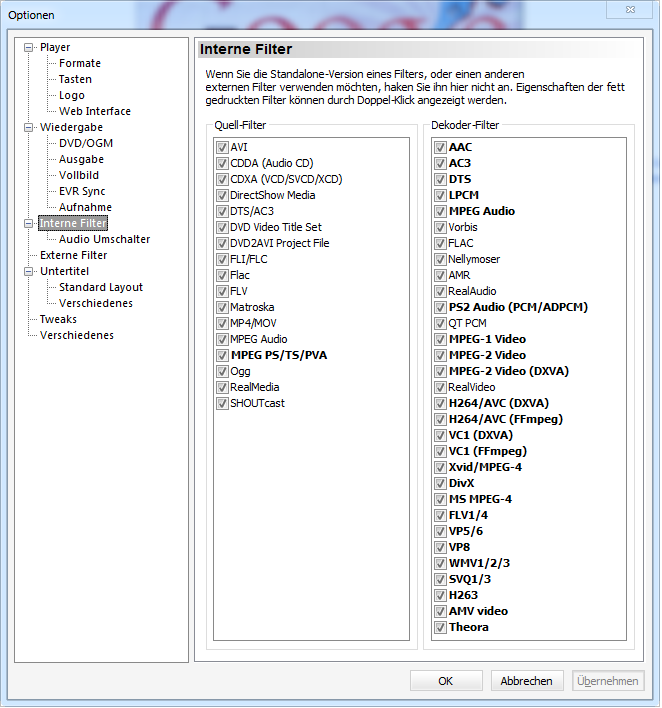
Task: Go to Vollbild settings
Action: (x=79, y=175)
